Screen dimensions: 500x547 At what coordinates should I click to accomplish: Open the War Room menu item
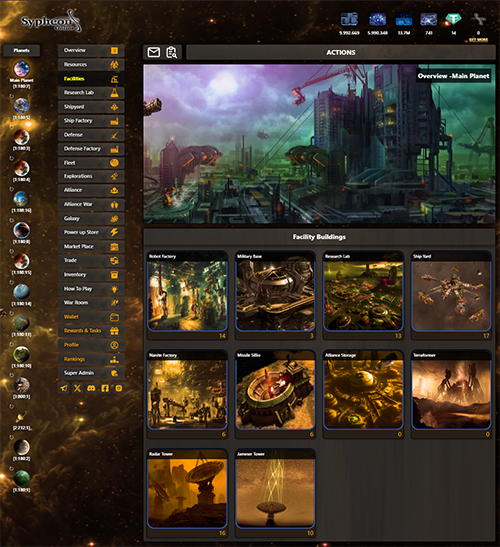(x=91, y=303)
